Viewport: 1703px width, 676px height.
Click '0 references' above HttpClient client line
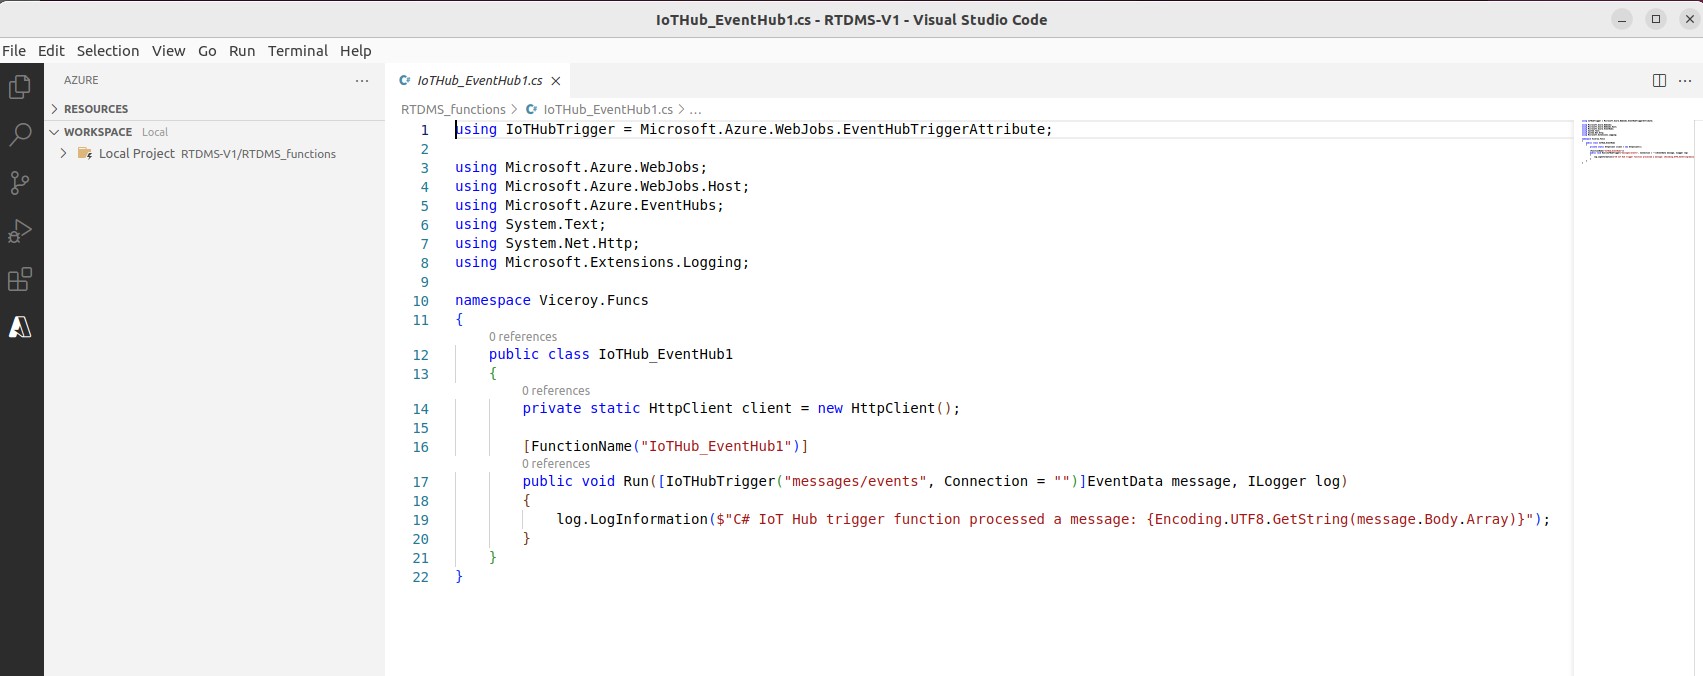coord(556,391)
